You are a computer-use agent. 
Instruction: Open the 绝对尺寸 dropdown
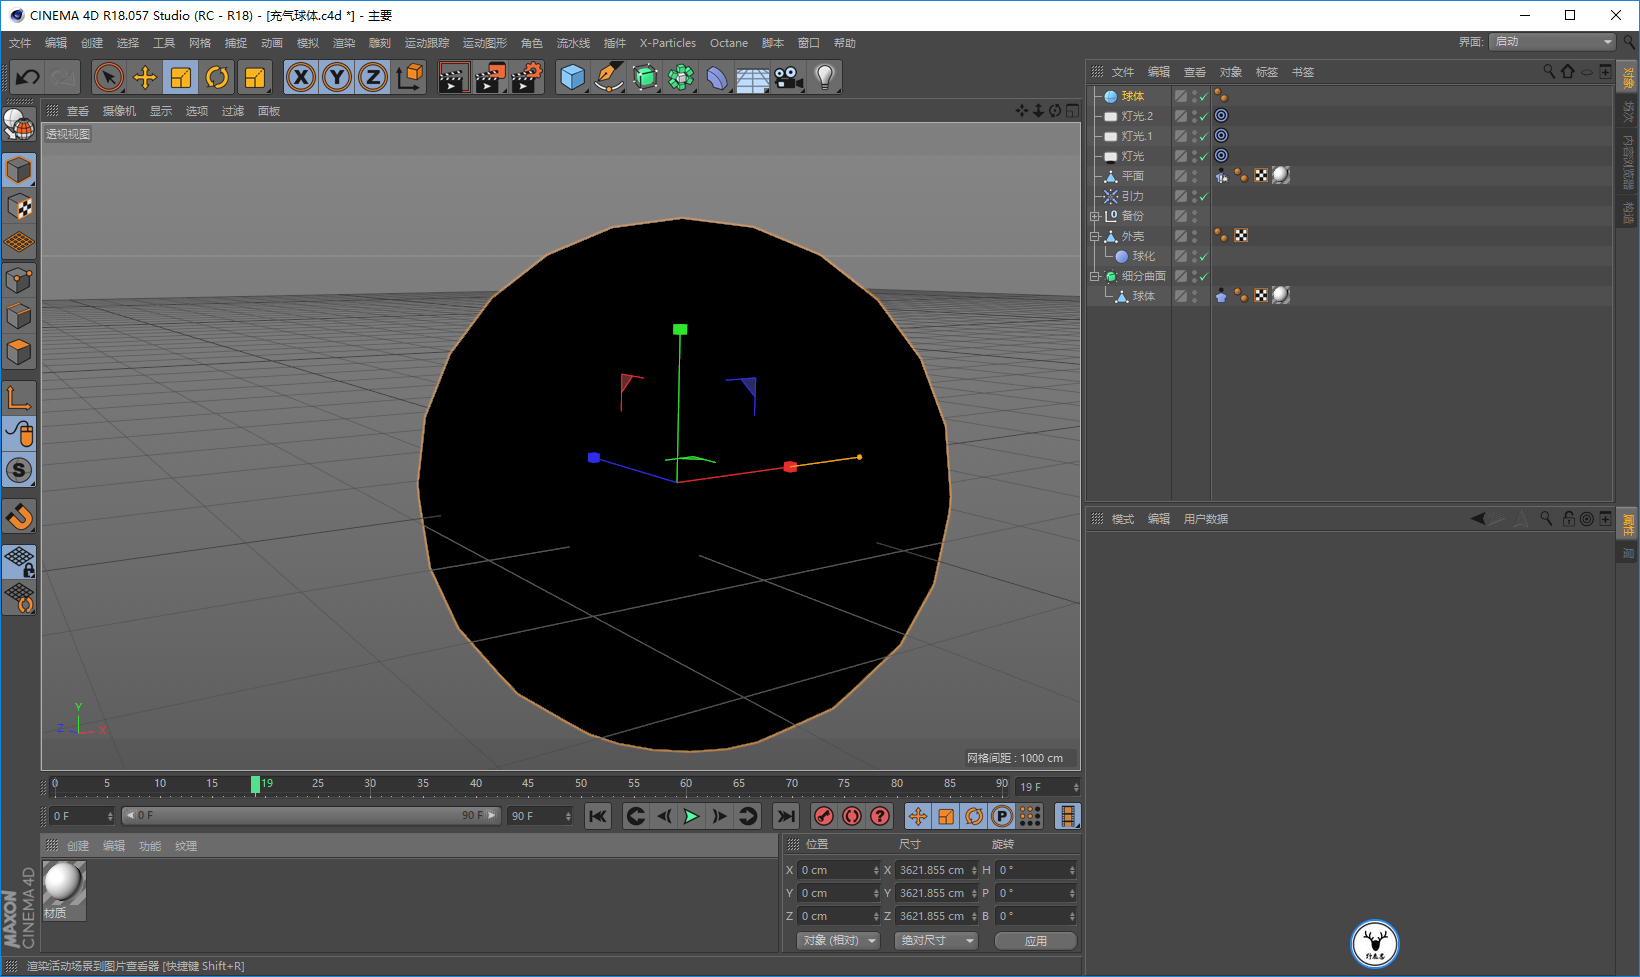[x=936, y=941]
